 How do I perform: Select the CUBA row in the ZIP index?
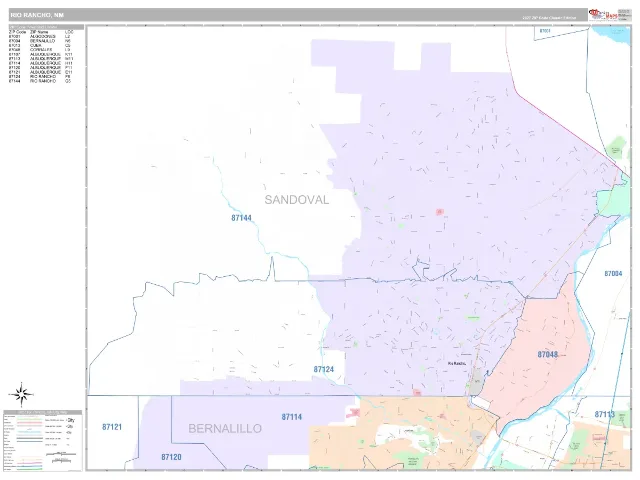click(40, 45)
